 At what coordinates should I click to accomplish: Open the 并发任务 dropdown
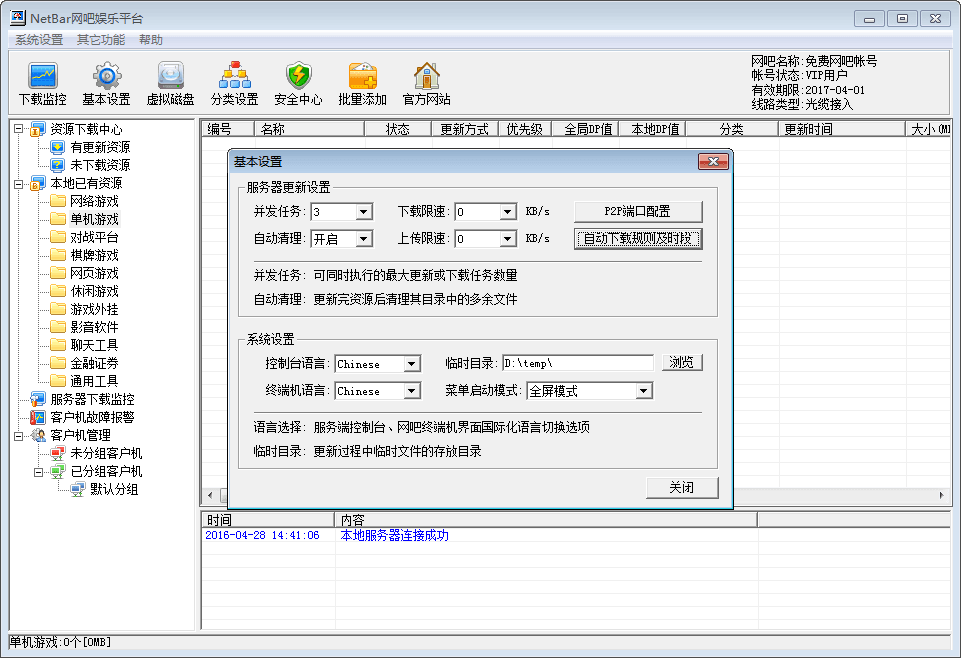tap(363, 212)
